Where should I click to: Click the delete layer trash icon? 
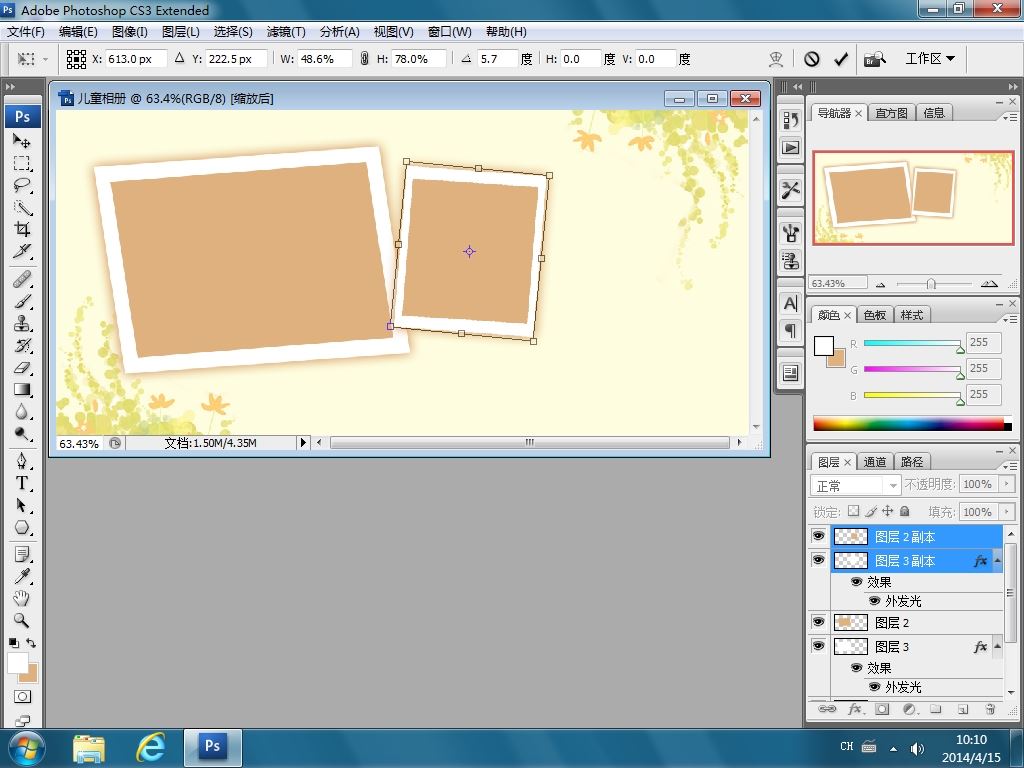pyautogui.click(x=990, y=709)
